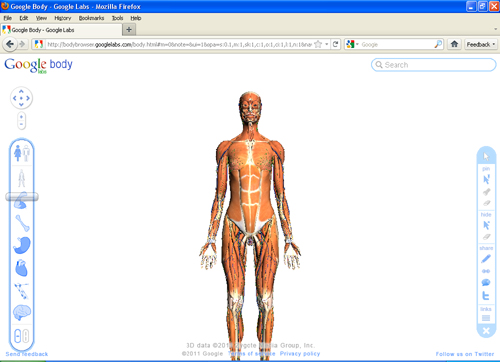Screen dimensions: 500x362
Task: Pan the view right with navigation arrow
Action: tap(28, 98)
